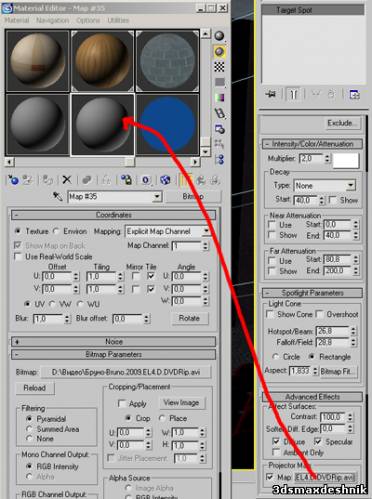The image size is (372, 499).
Task: Click the Pin Stack icon in modifier panel
Action: tap(271, 94)
